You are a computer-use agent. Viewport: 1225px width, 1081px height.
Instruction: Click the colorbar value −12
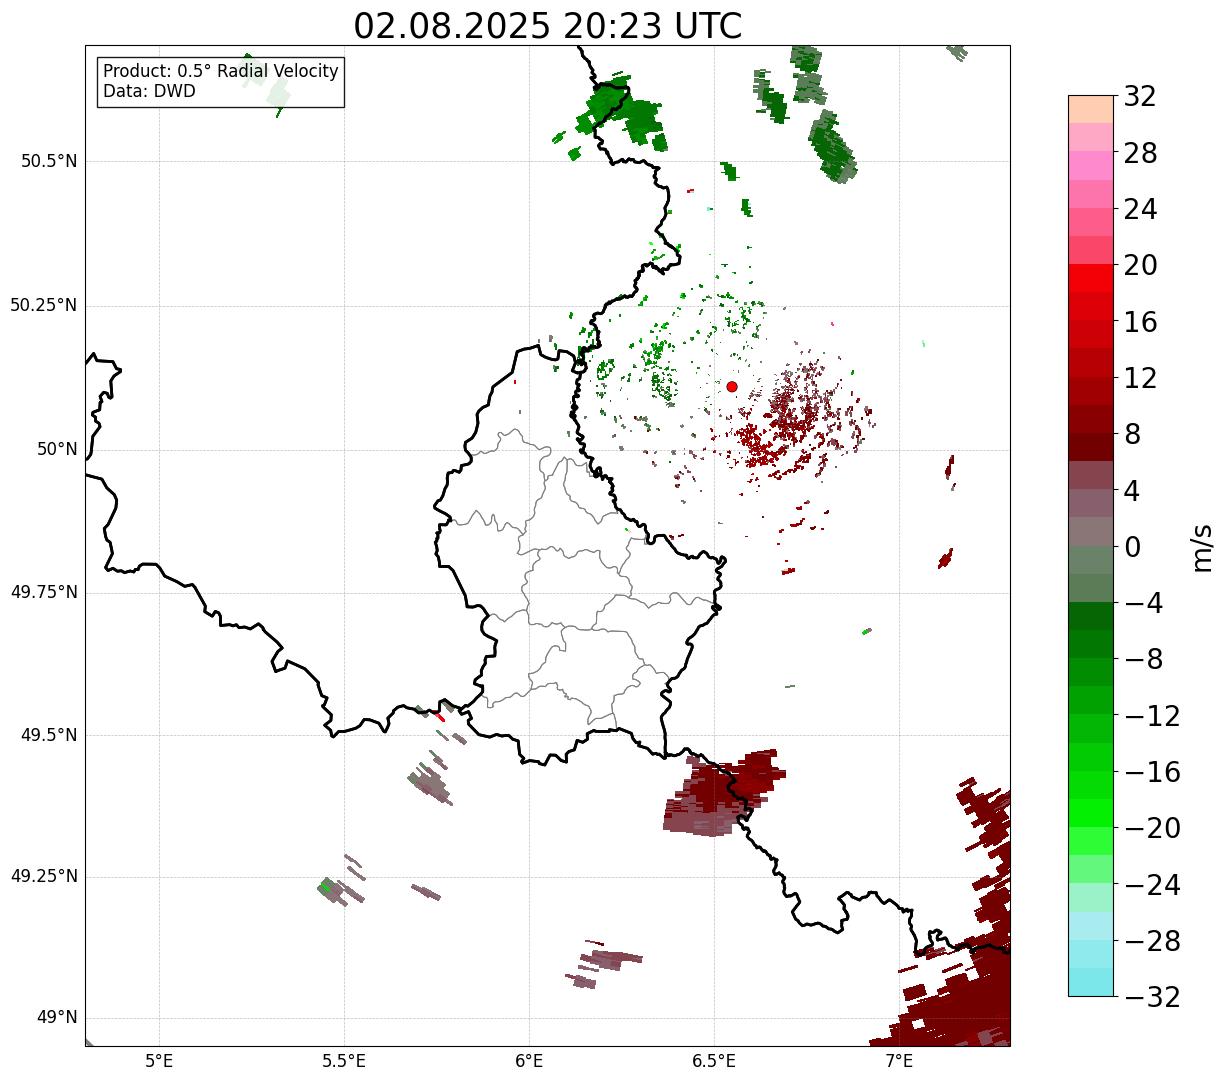[1152, 715]
